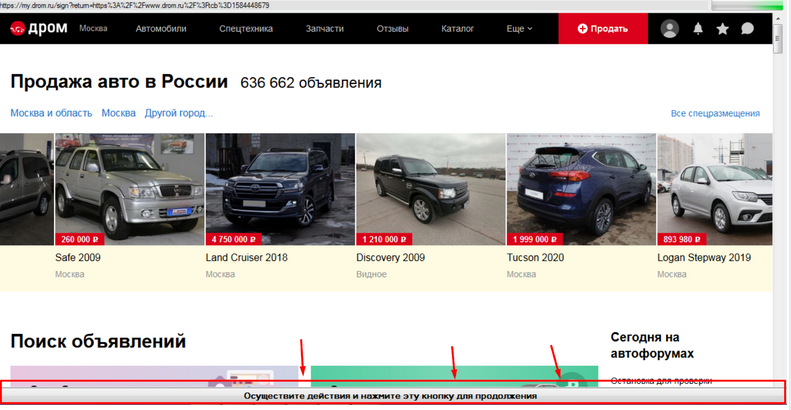The width and height of the screenshot is (791, 410).
Task: Open Другой город... link
Action: point(179,113)
